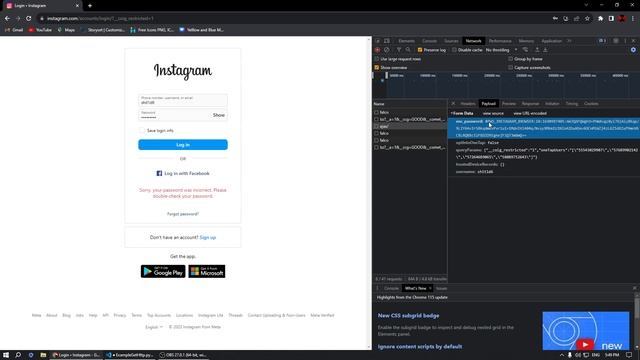Click the Export HAR download icon
The width and height of the screenshot is (640, 360).
(545, 50)
